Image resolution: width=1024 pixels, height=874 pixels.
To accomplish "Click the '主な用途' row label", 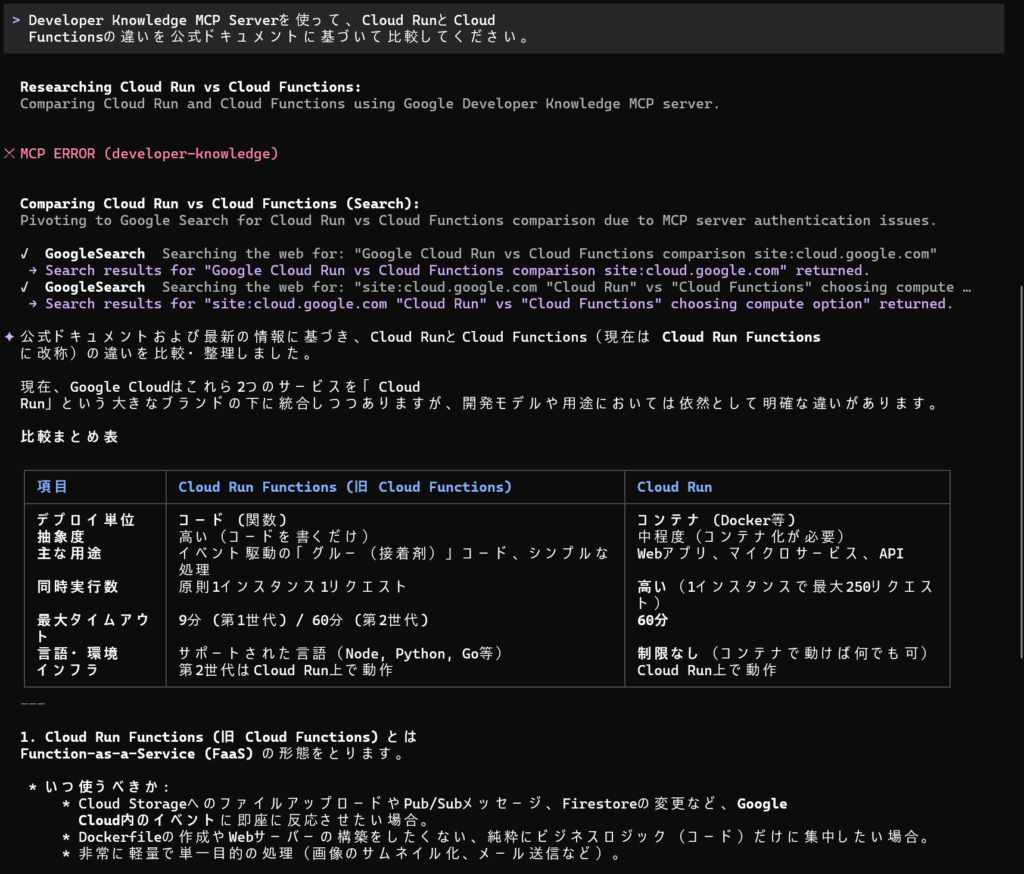I will pyautogui.click(x=69, y=553).
